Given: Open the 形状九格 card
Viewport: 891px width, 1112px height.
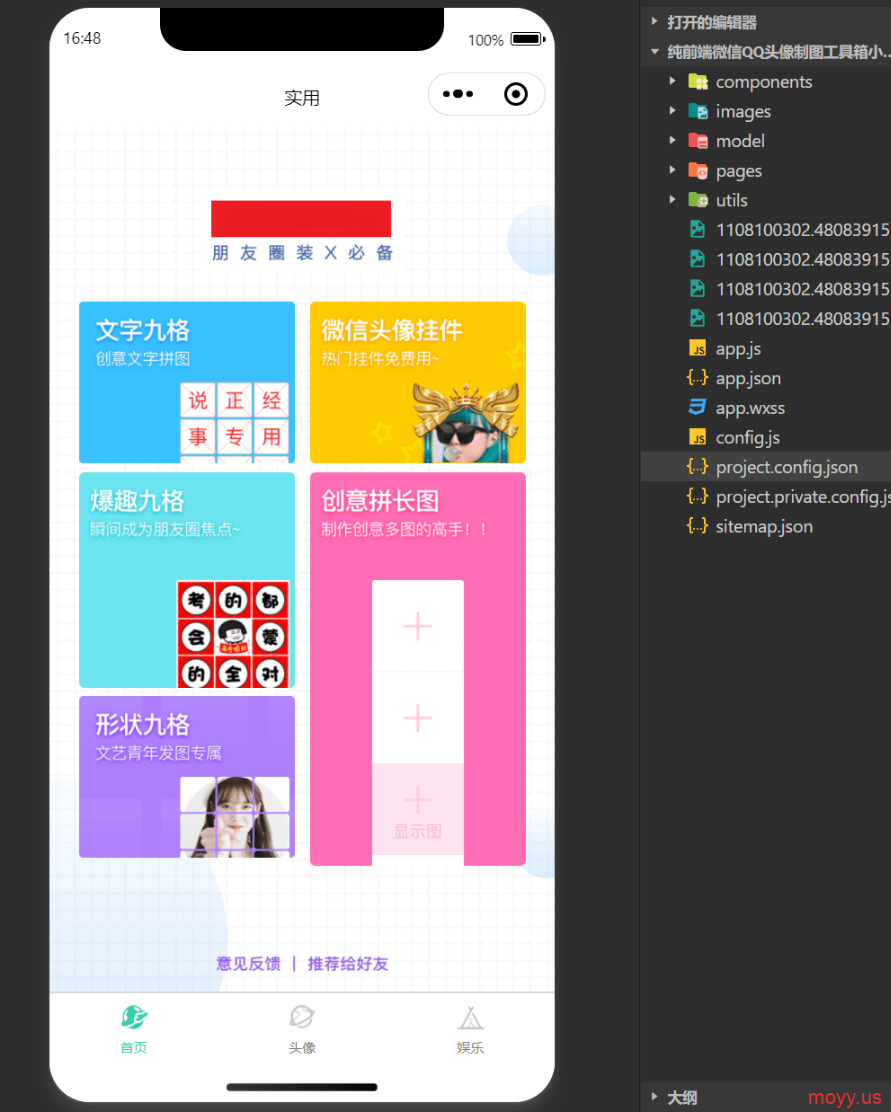Looking at the screenshot, I should [x=187, y=777].
